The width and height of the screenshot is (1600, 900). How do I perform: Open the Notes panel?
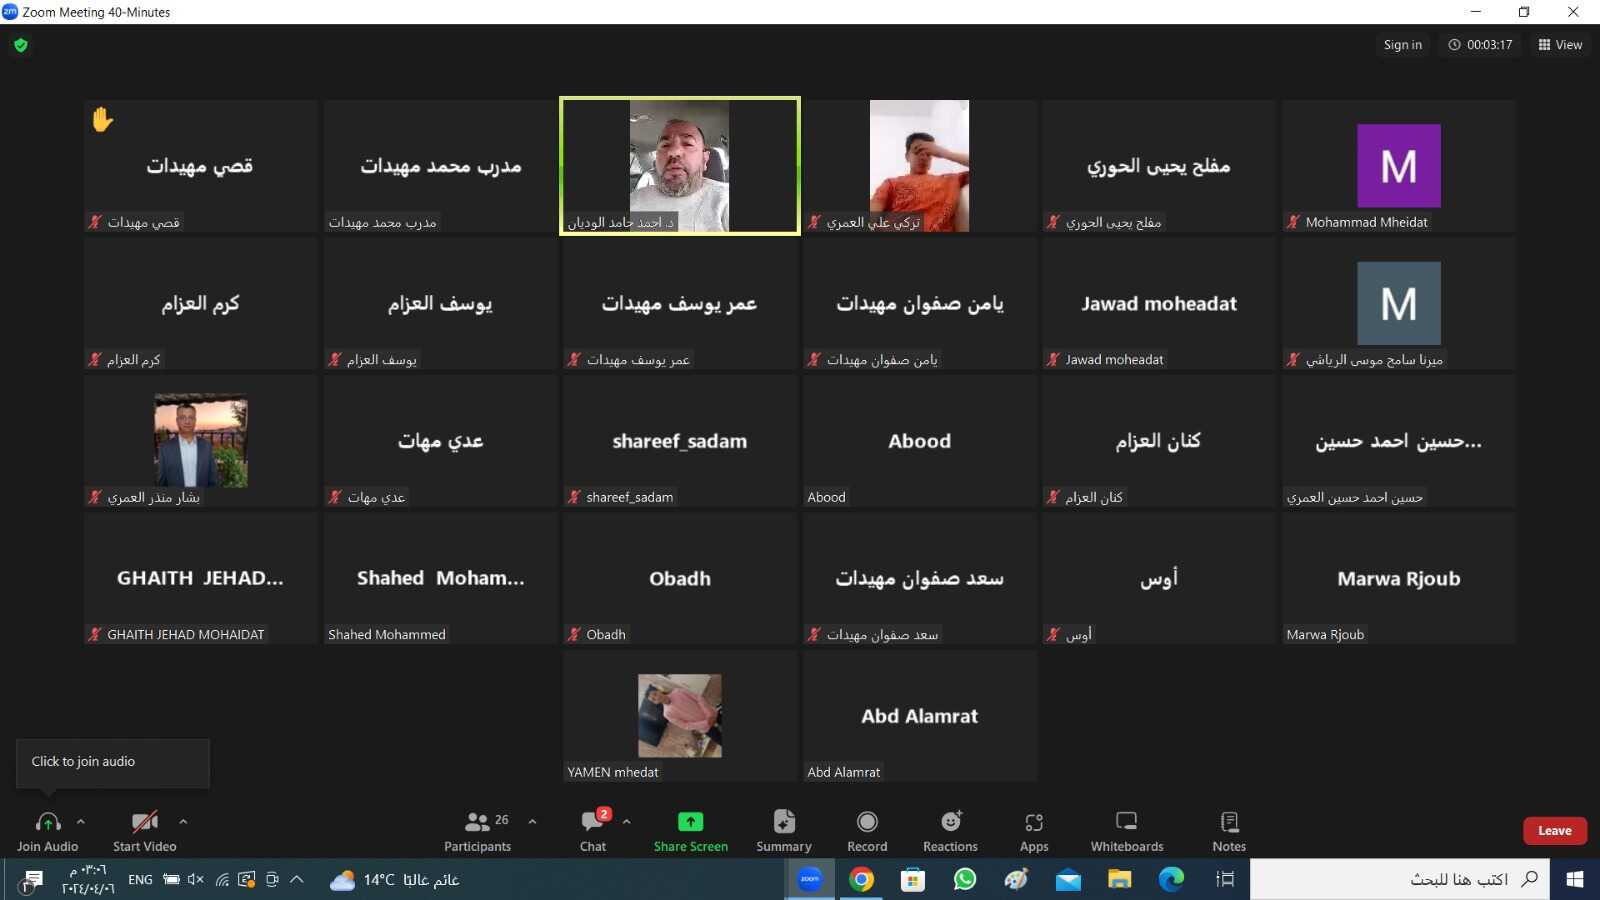point(1229,830)
